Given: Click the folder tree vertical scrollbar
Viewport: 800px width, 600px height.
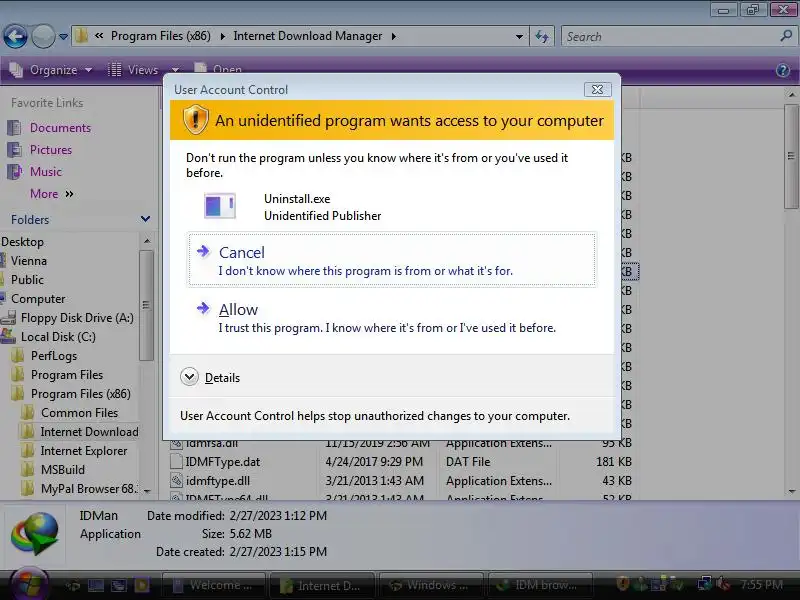Looking at the screenshot, I should (146, 305).
